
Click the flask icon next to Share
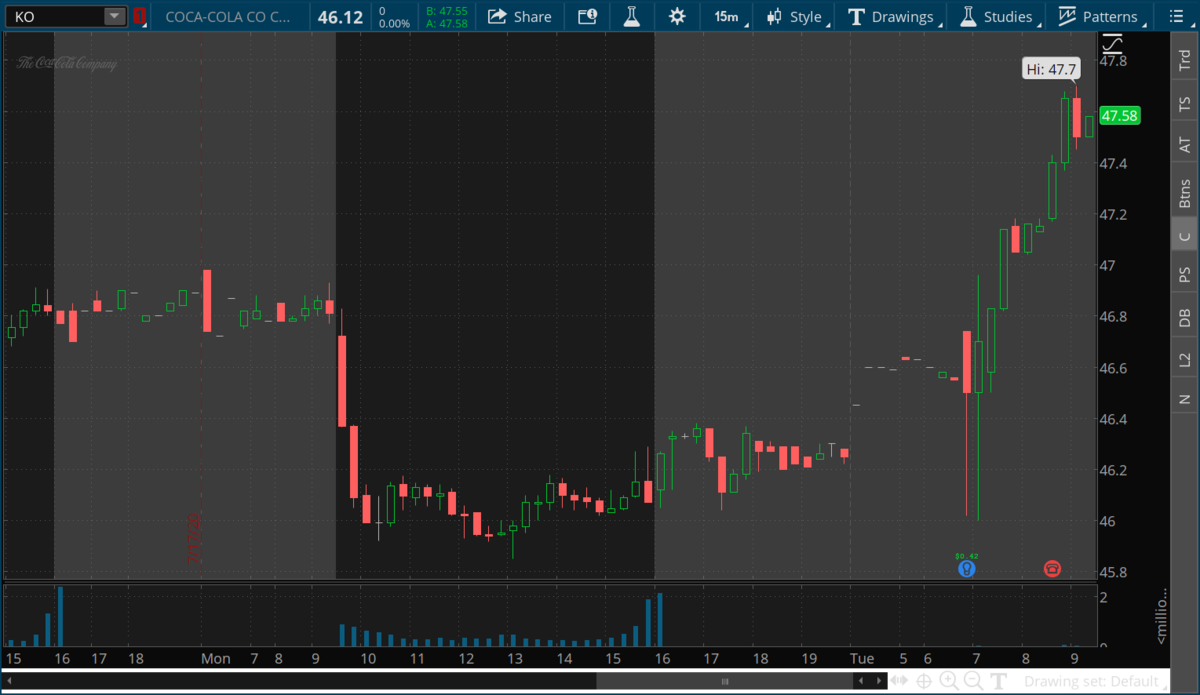coord(631,16)
